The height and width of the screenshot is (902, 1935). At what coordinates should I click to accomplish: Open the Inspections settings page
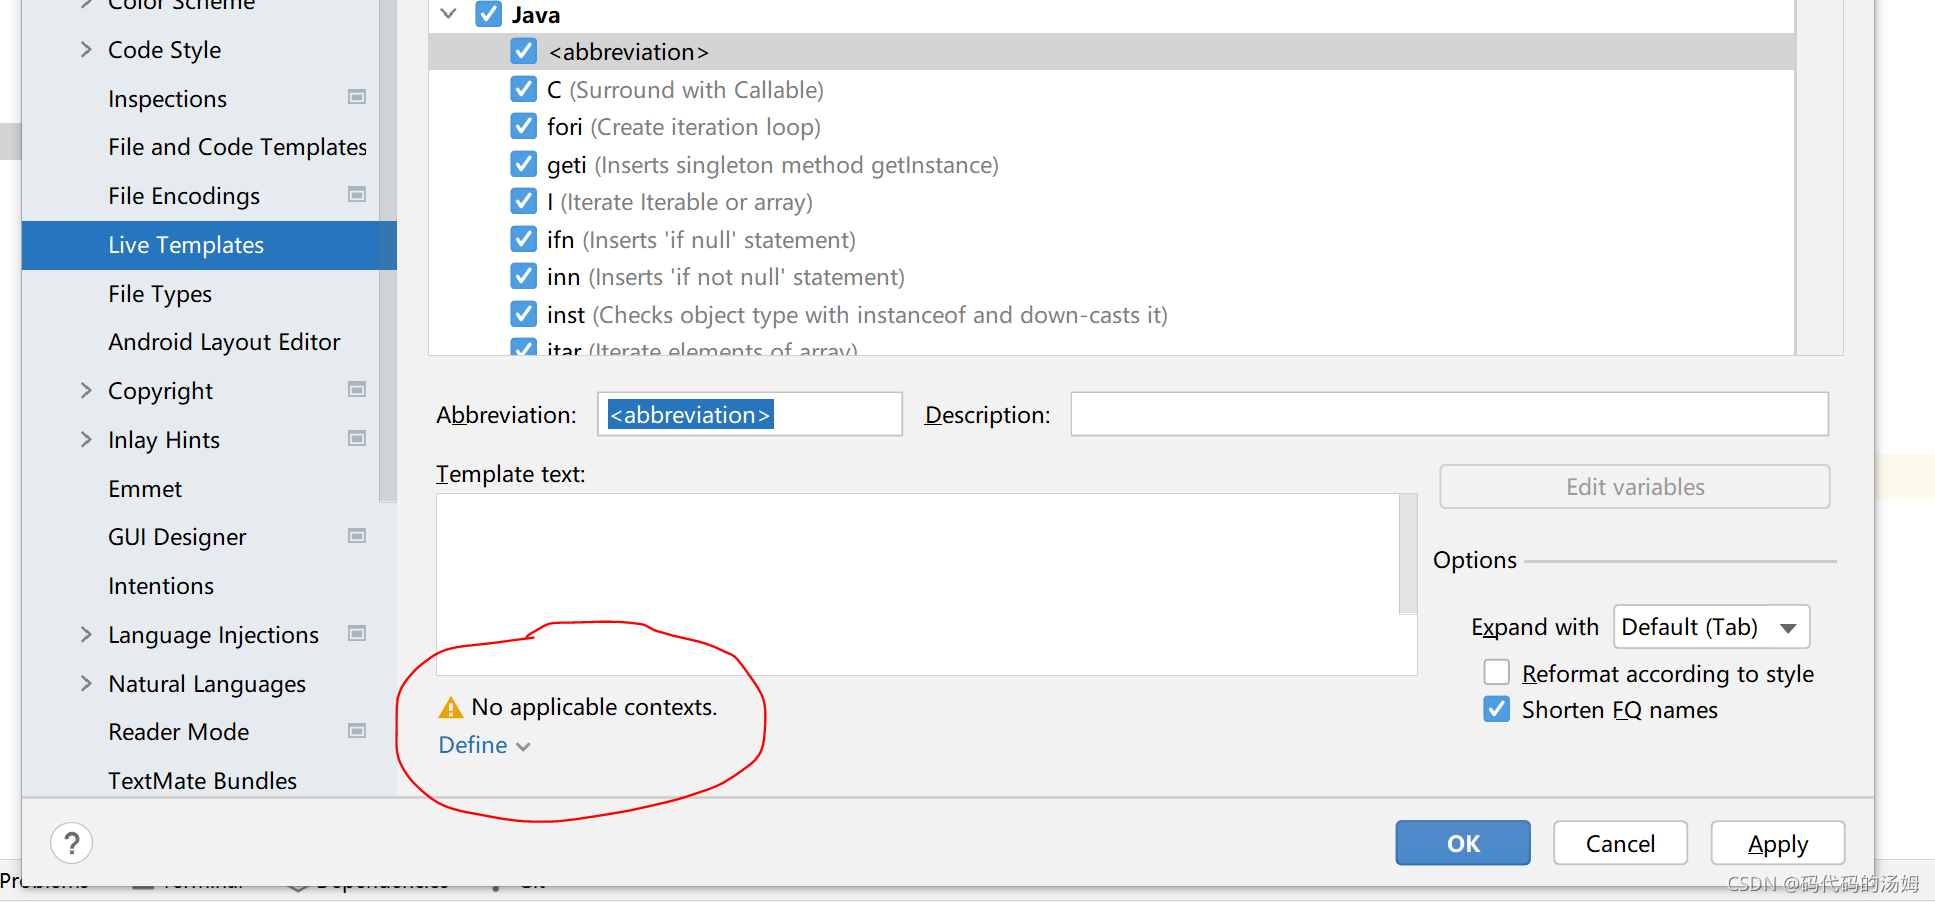(x=167, y=99)
